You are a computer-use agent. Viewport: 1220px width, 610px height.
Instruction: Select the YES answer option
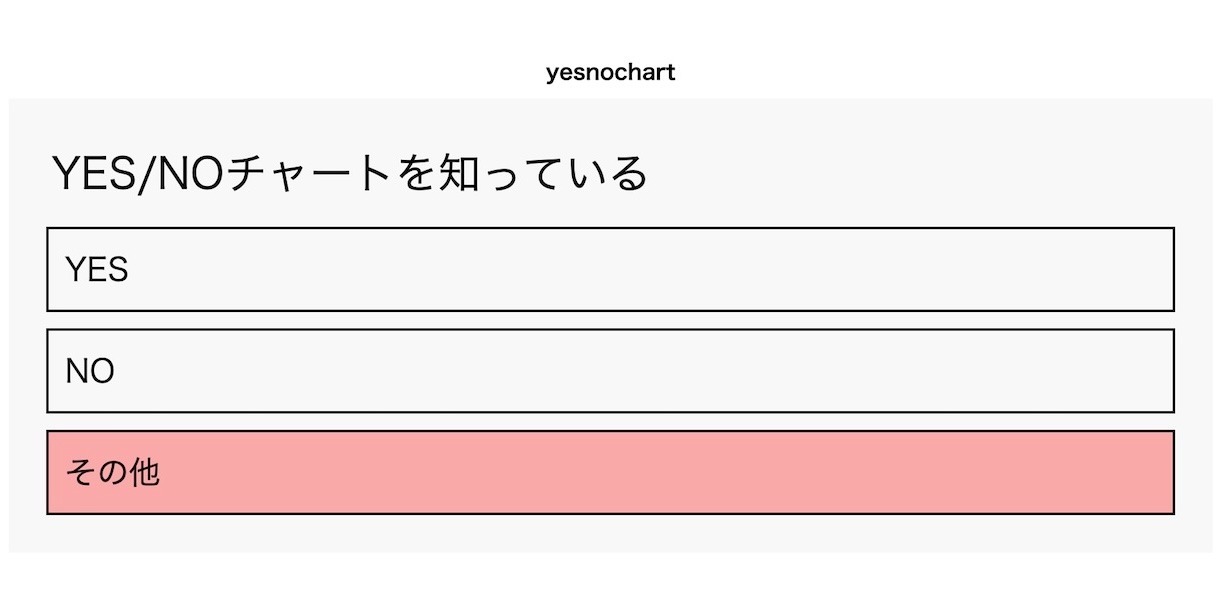click(610, 269)
